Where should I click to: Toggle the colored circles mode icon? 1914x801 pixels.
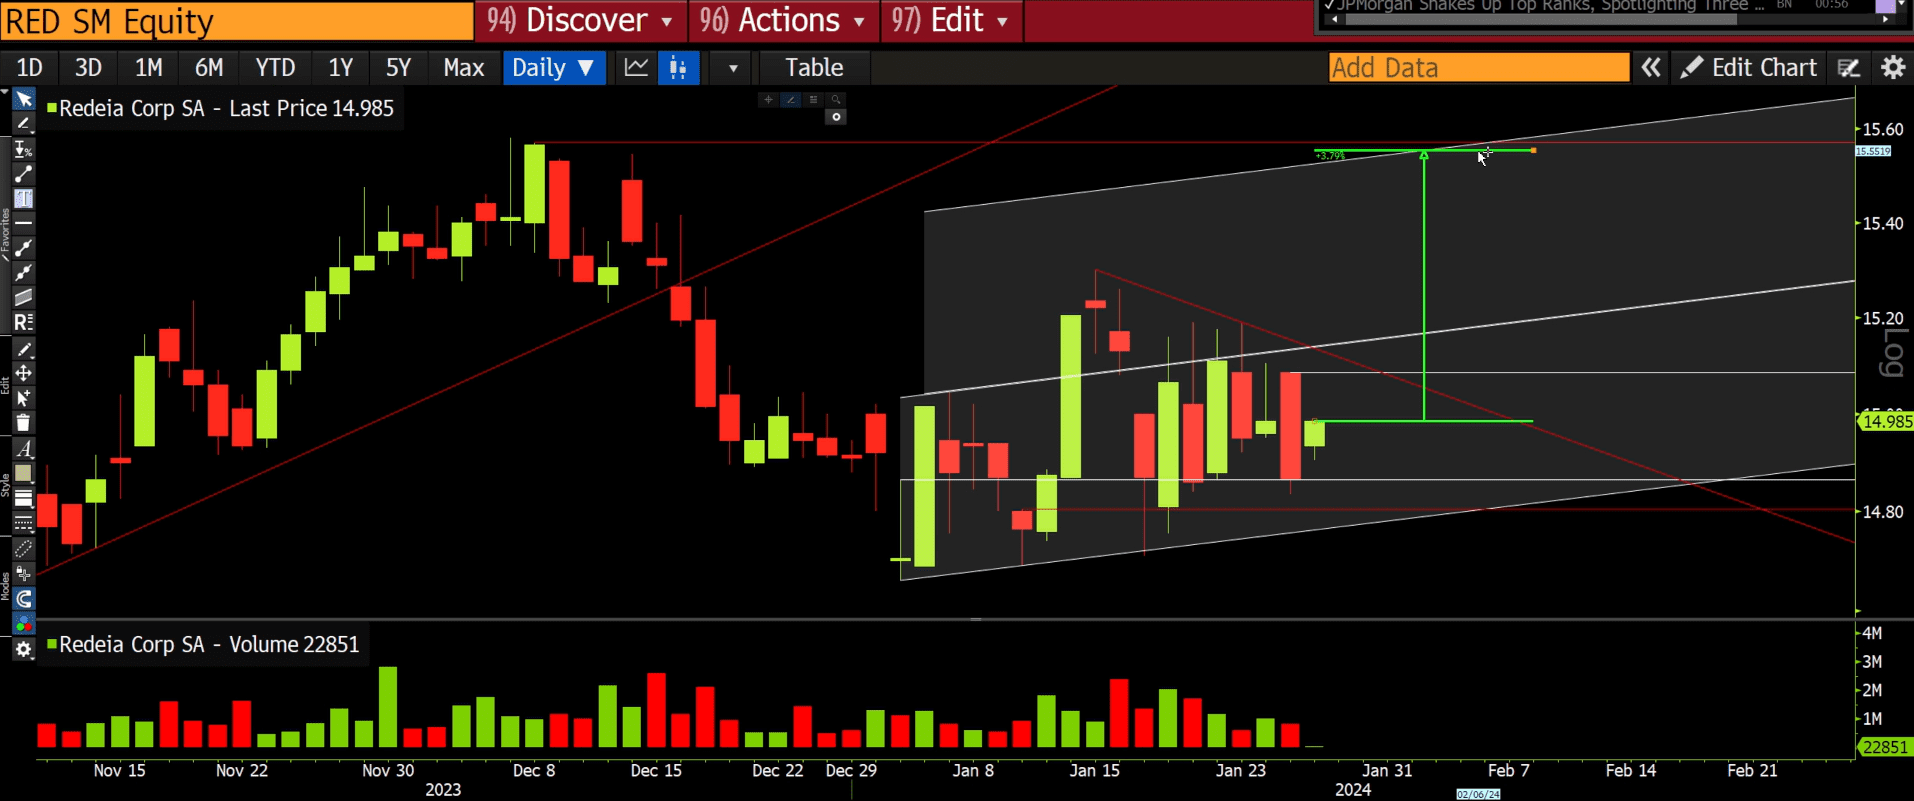23,624
